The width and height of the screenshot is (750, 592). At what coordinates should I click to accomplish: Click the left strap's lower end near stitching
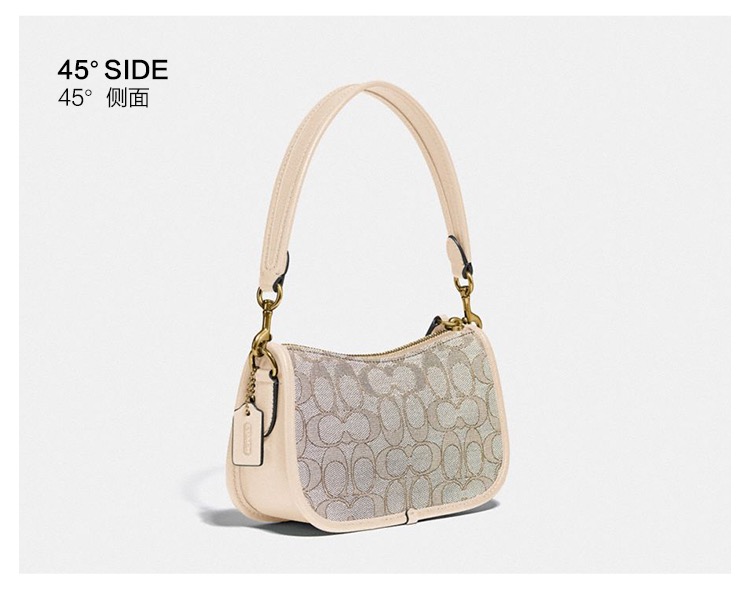pyautogui.click(x=274, y=268)
